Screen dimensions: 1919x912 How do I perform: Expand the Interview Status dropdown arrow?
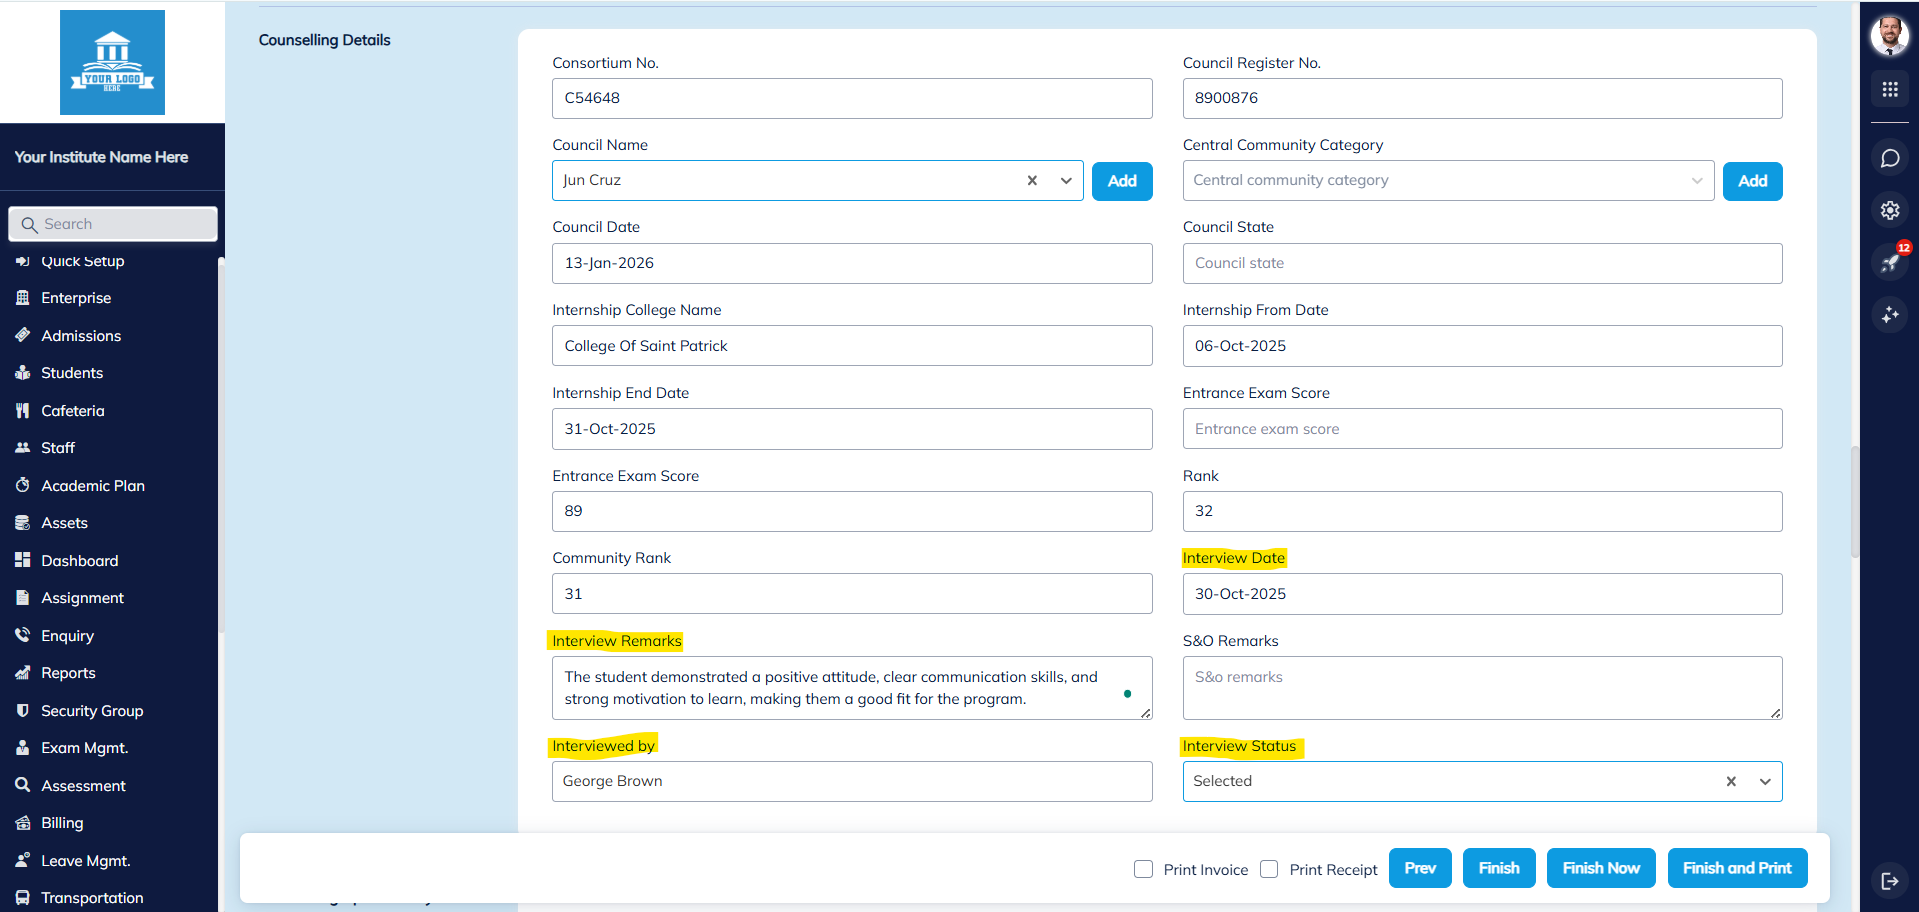[1765, 782]
